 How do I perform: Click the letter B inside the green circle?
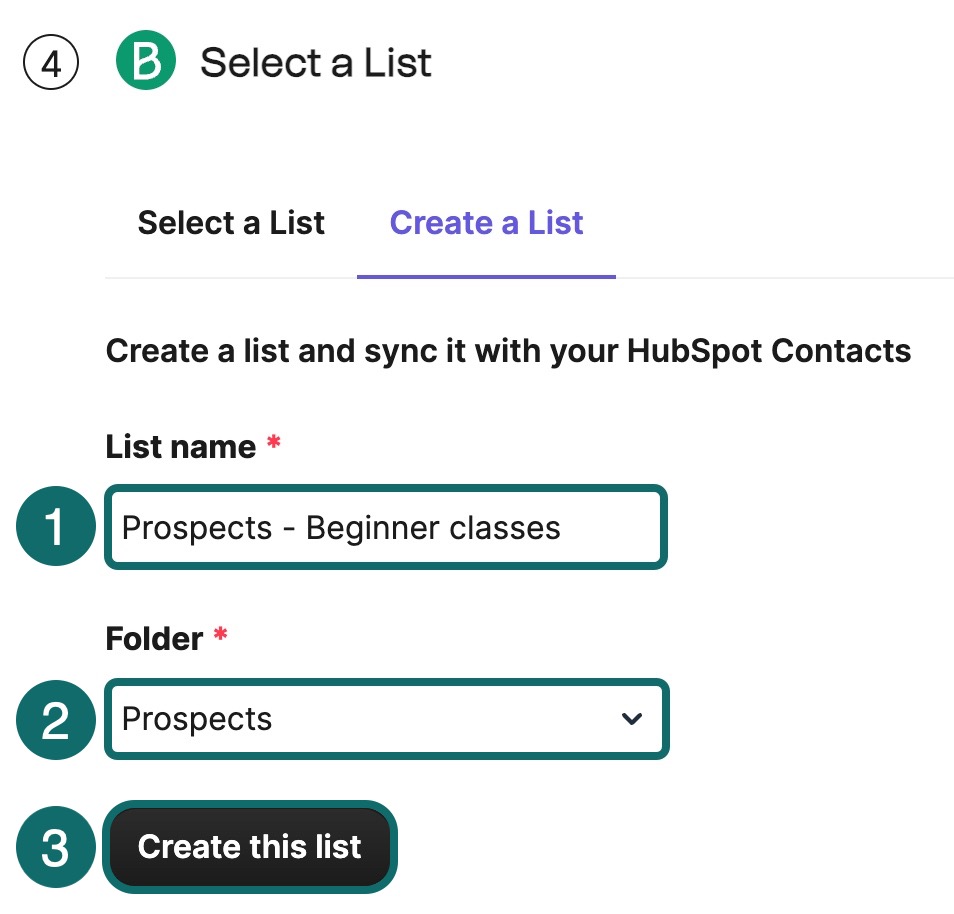click(x=146, y=62)
